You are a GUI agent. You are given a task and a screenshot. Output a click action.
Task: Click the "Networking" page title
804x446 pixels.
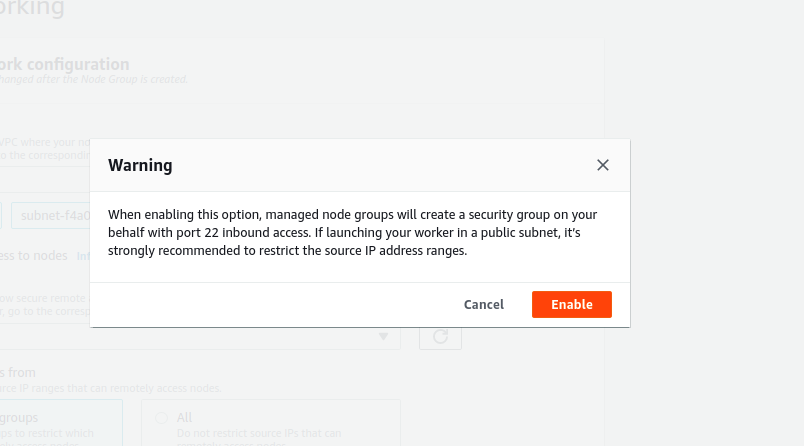32,8
